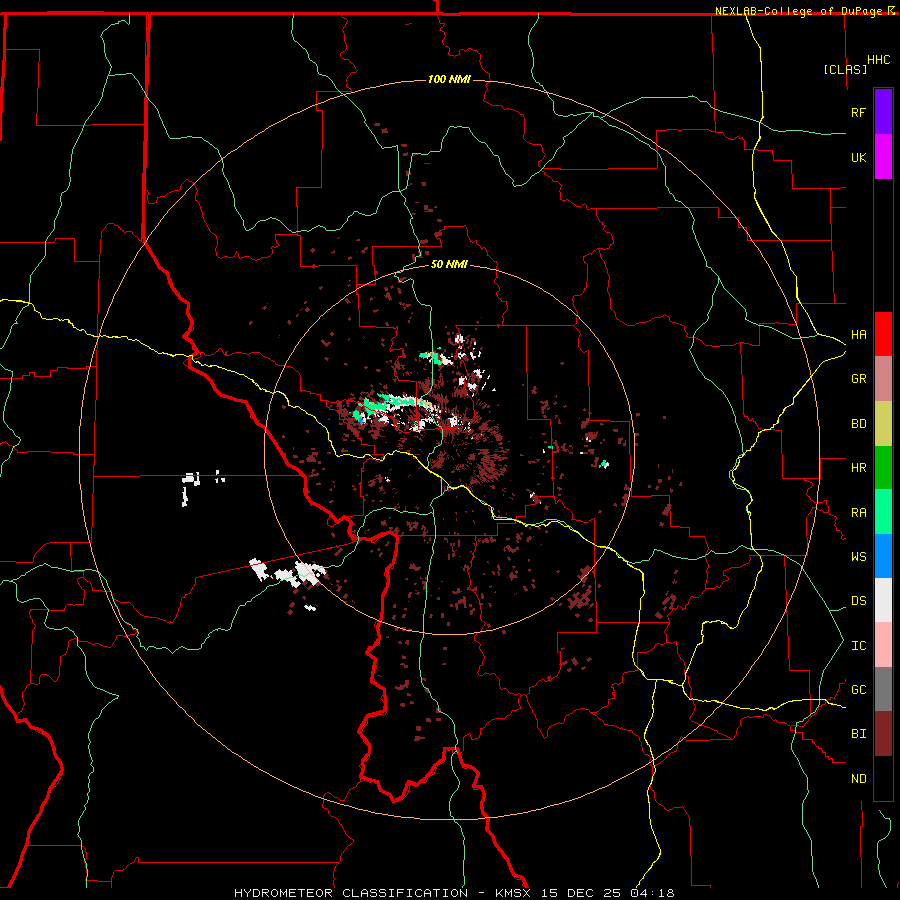Click the HA legend label
The image size is (900, 900).
pos(859,334)
